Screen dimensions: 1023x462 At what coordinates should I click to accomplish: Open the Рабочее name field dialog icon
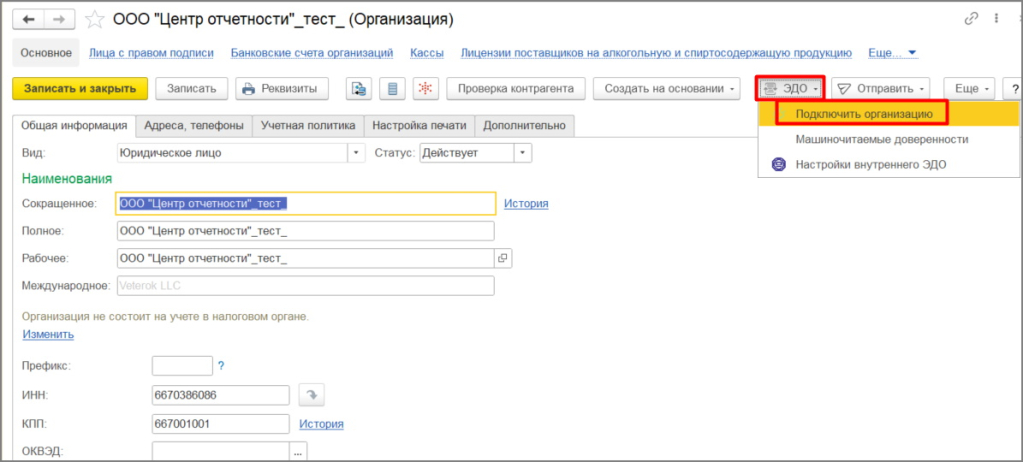point(502,258)
